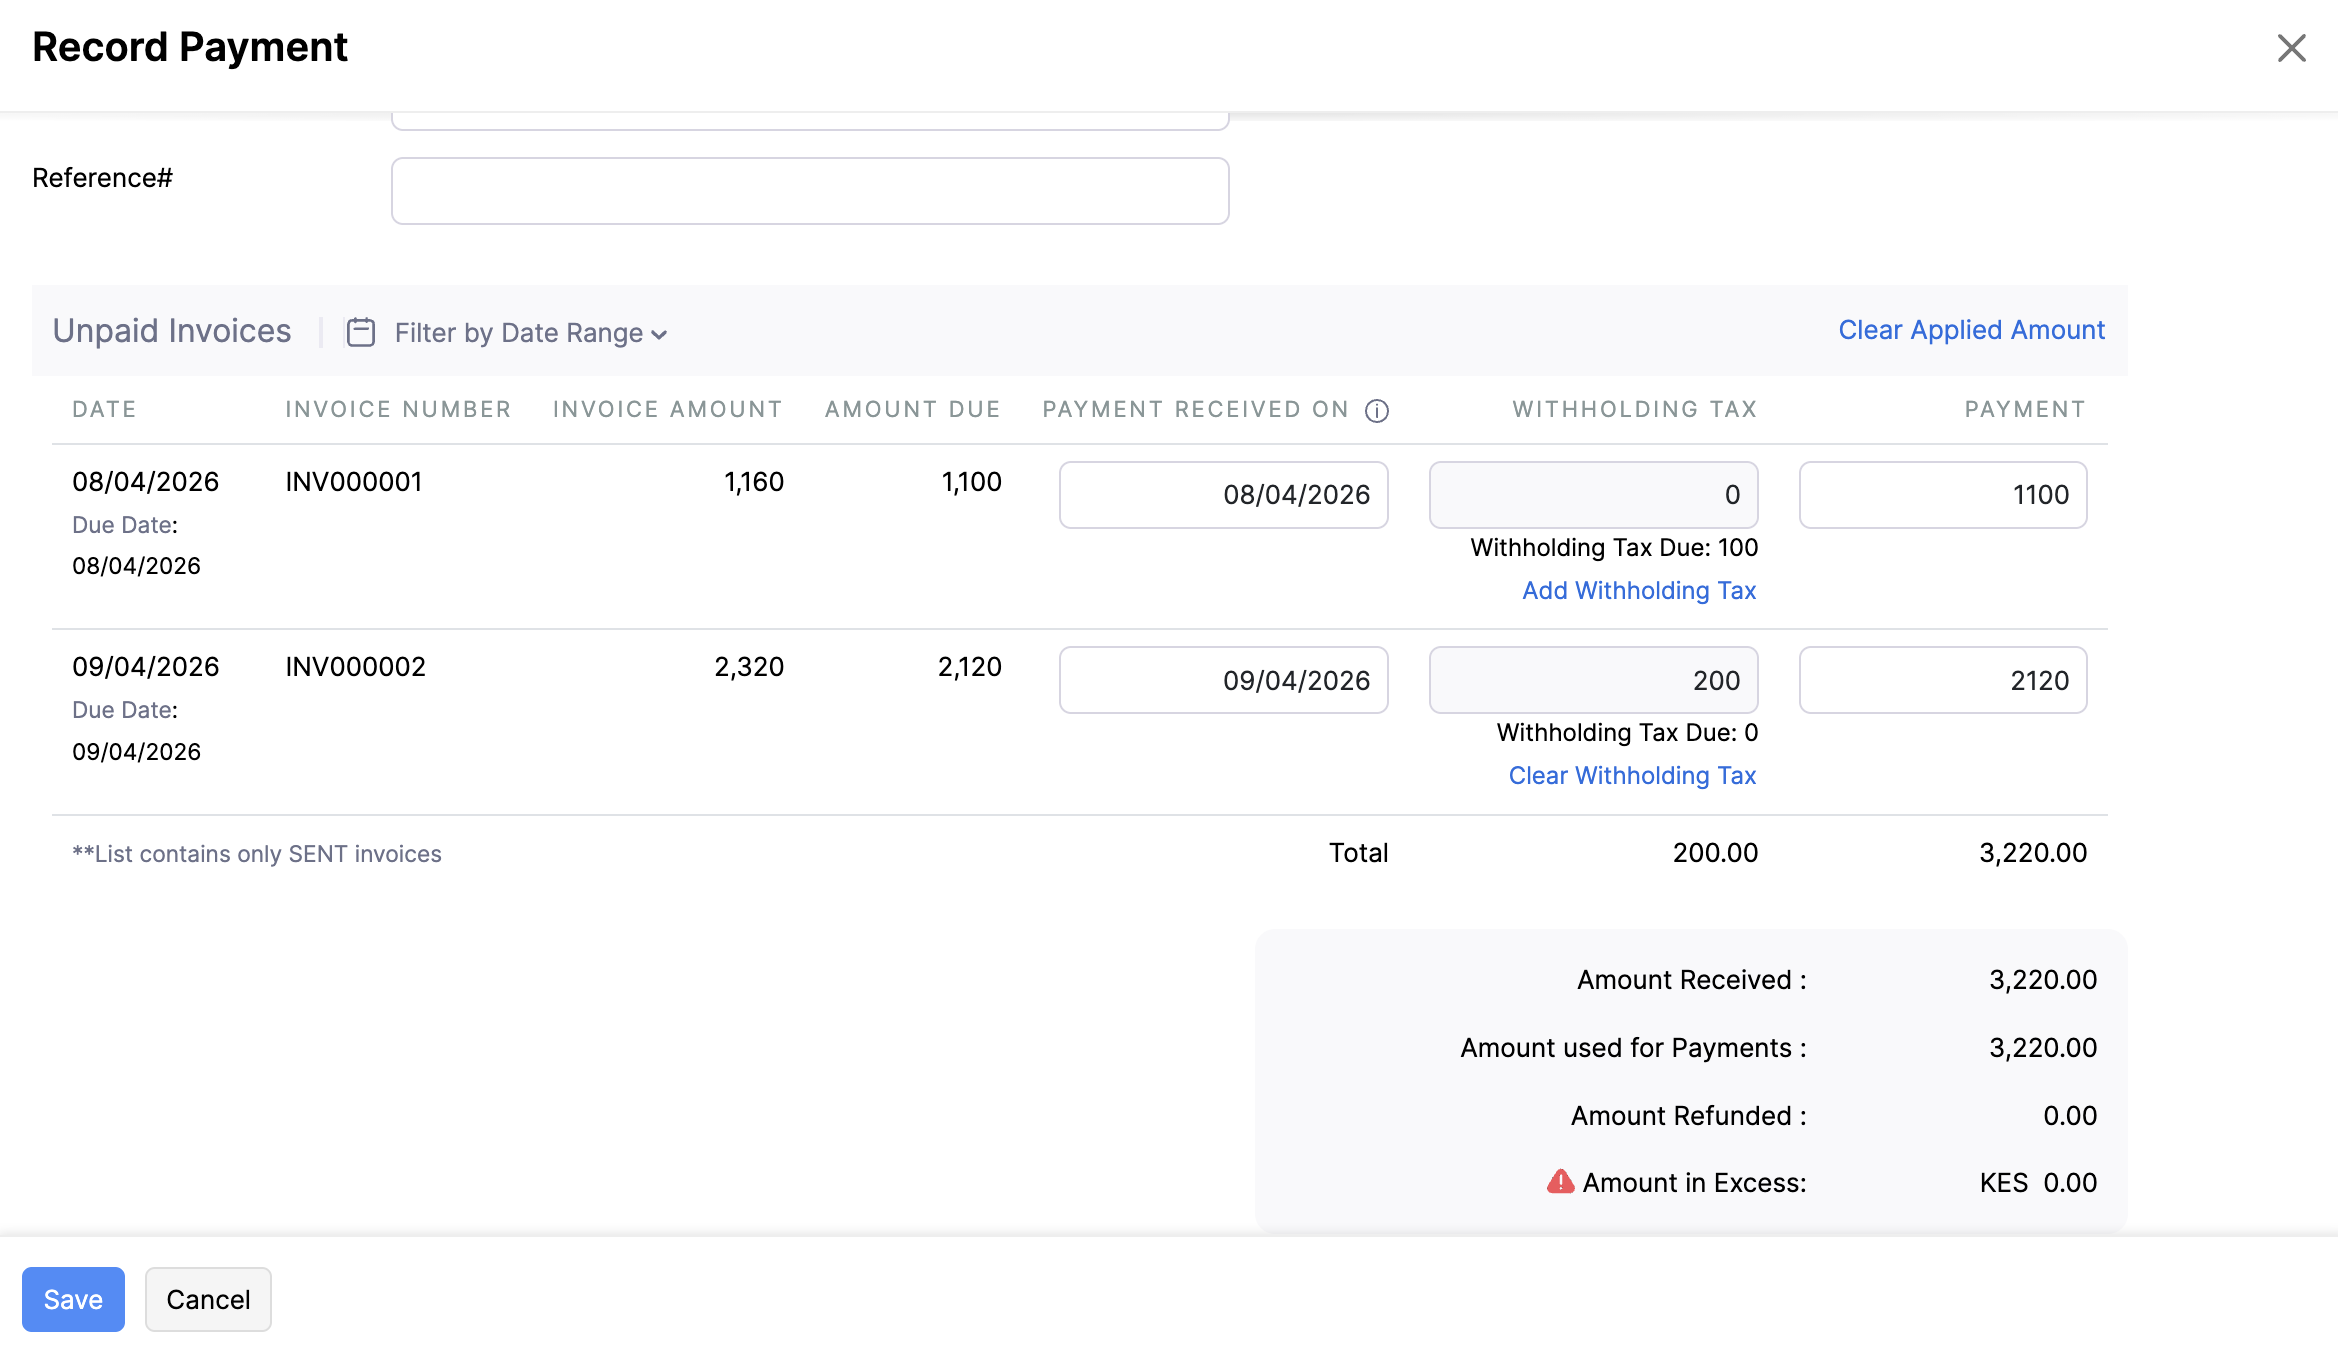
Task: Click the 2,320 invoice amount cell
Action: point(749,667)
